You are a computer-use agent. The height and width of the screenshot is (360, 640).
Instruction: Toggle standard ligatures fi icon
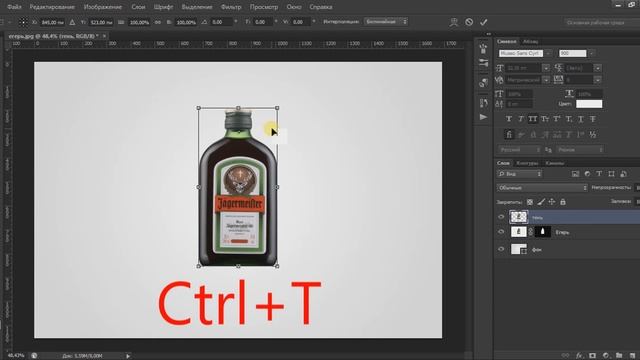click(509, 134)
